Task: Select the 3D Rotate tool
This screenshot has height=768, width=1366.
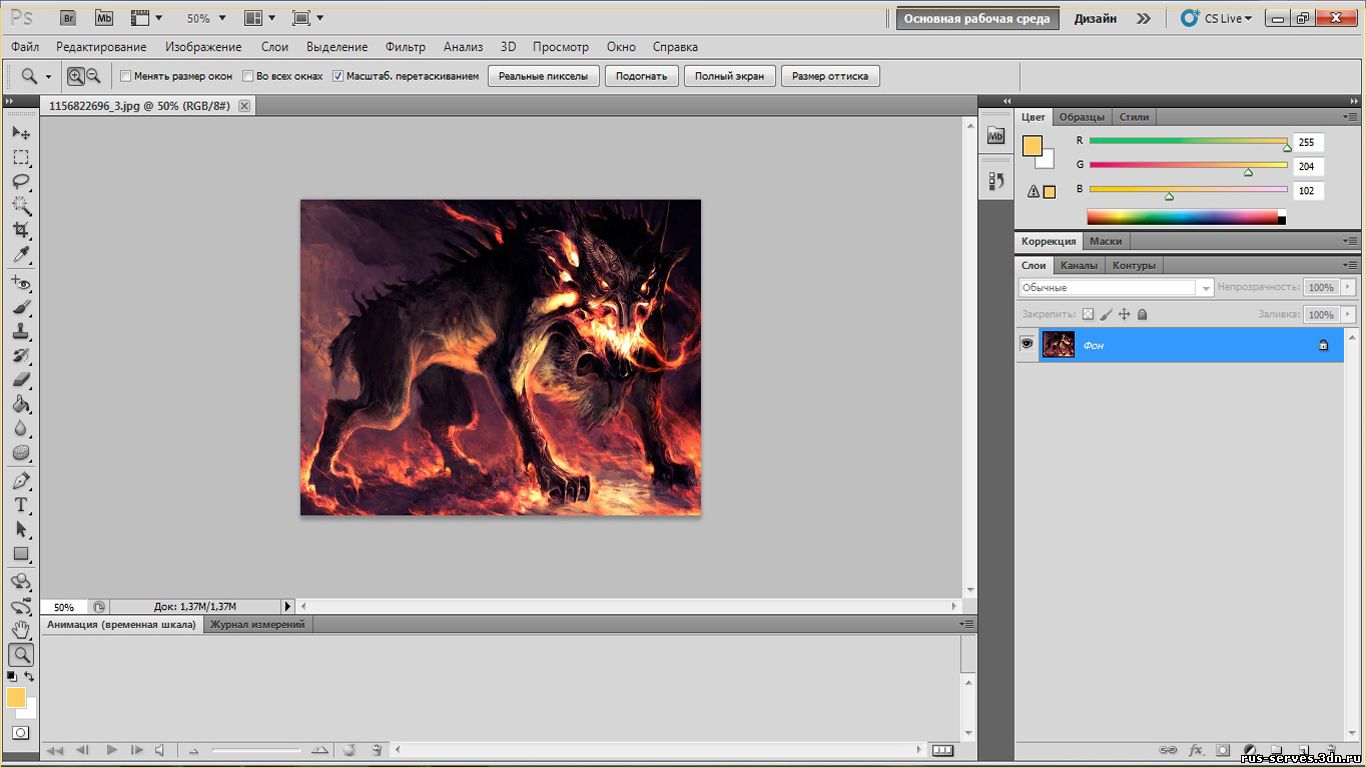Action: click(x=20, y=582)
